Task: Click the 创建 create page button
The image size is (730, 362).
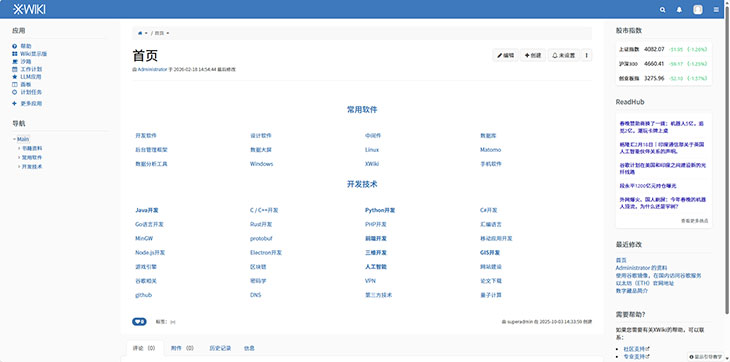Action: point(533,55)
